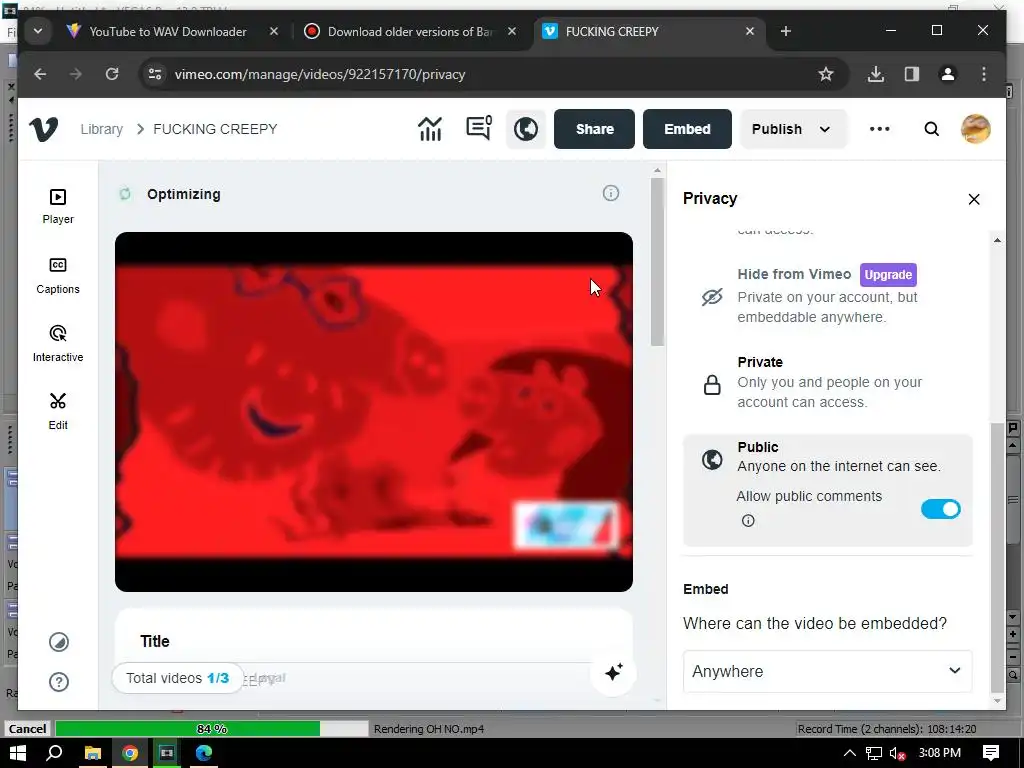Open the Captions sidebar item
The image size is (1024, 768).
pos(58,276)
